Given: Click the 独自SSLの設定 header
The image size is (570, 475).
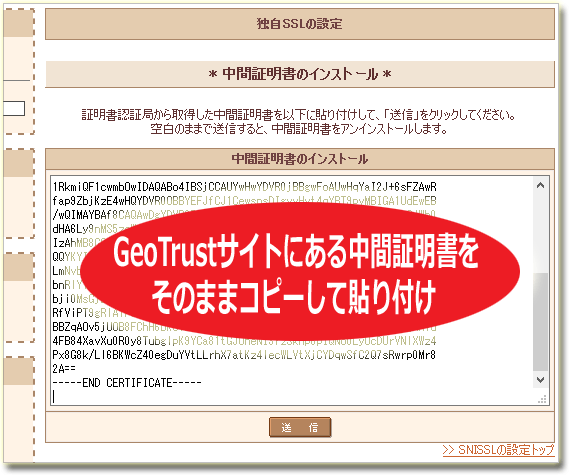Looking at the screenshot, I should [x=300, y=24].
